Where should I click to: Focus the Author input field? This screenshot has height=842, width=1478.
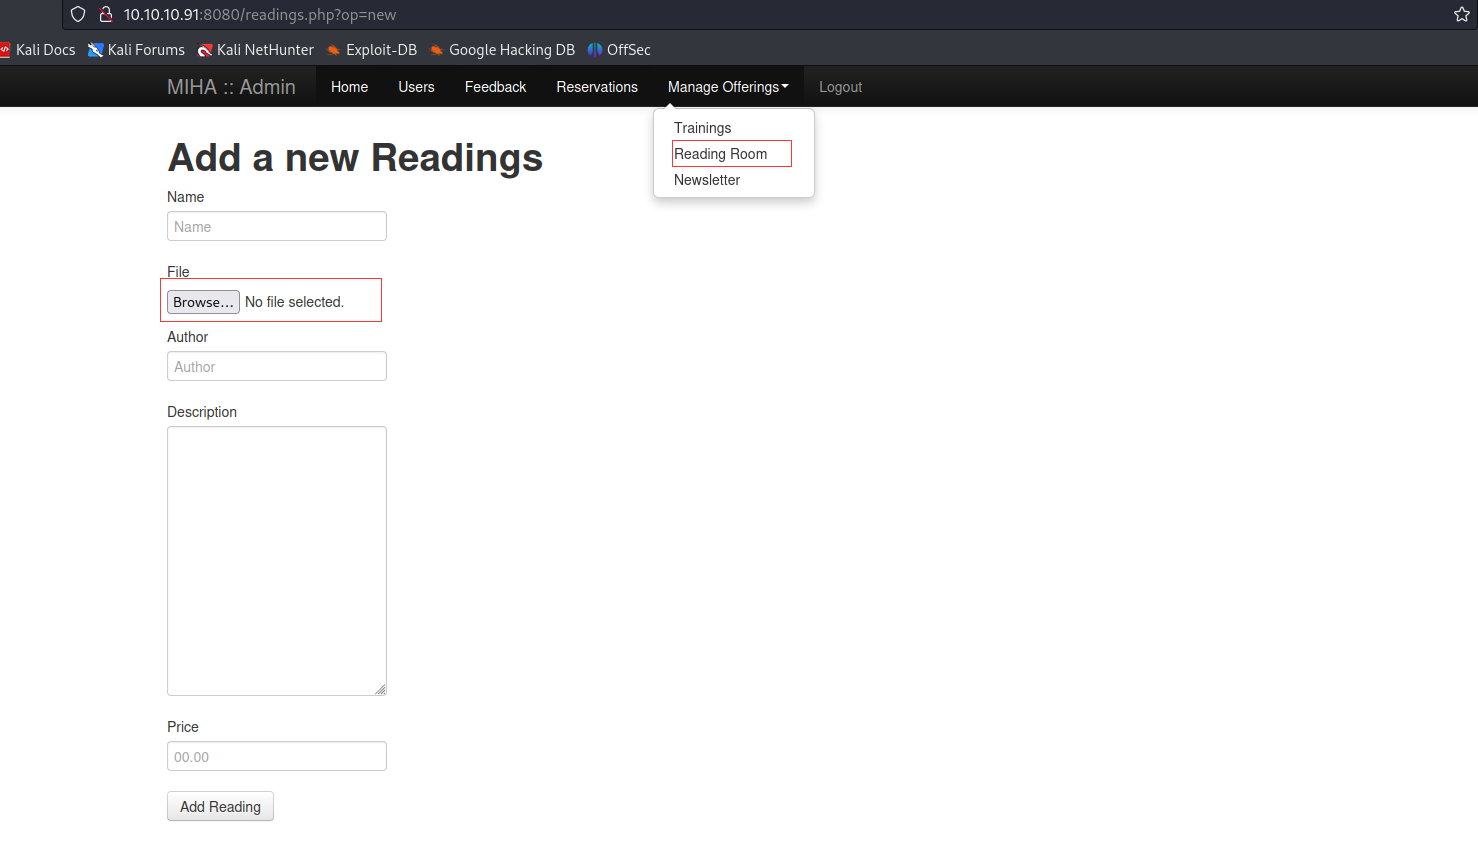pos(277,366)
